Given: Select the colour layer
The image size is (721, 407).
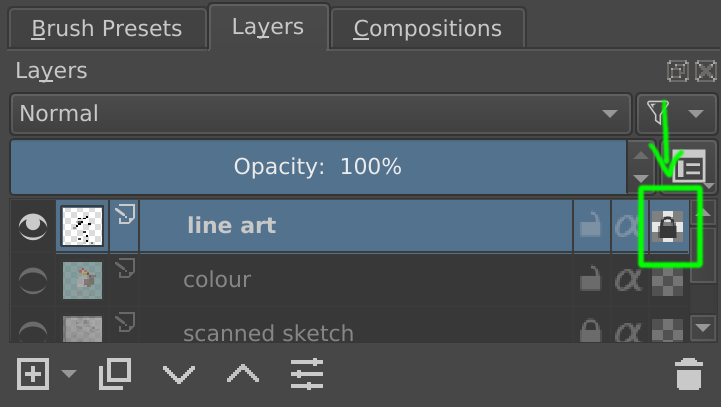Looking at the screenshot, I should coord(350,280).
